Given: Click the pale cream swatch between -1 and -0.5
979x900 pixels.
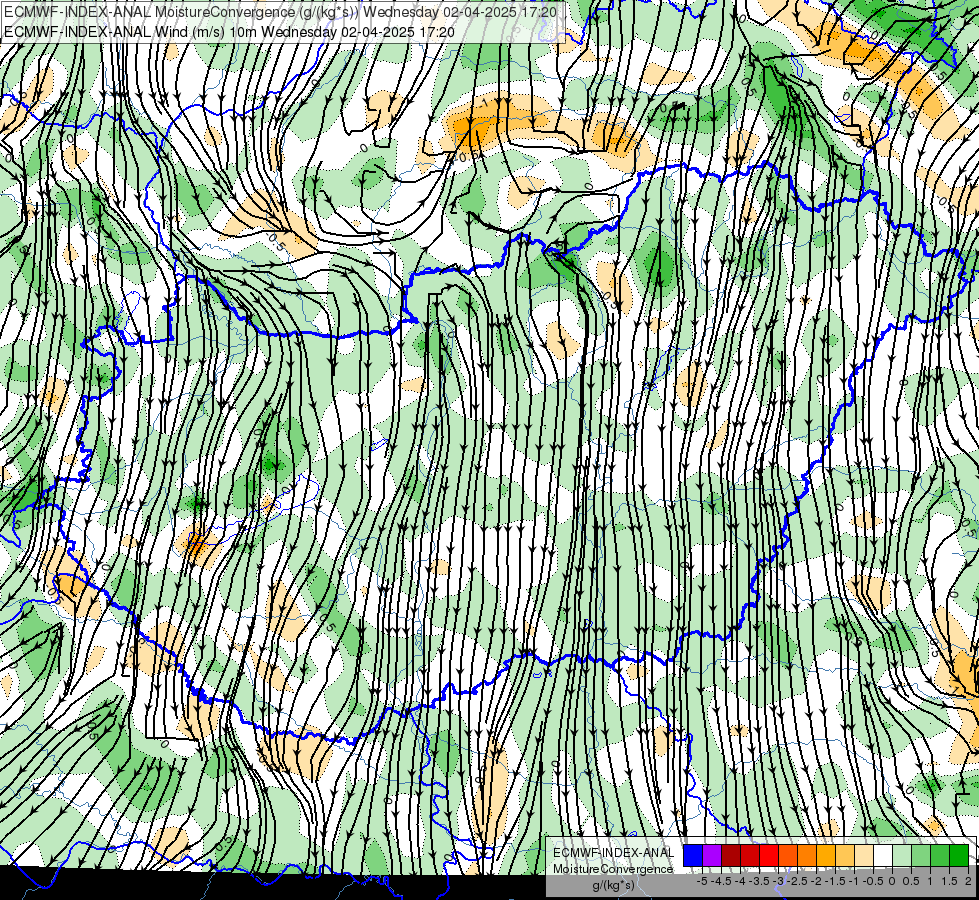Looking at the screenshot, I should (x=864, y=856).
